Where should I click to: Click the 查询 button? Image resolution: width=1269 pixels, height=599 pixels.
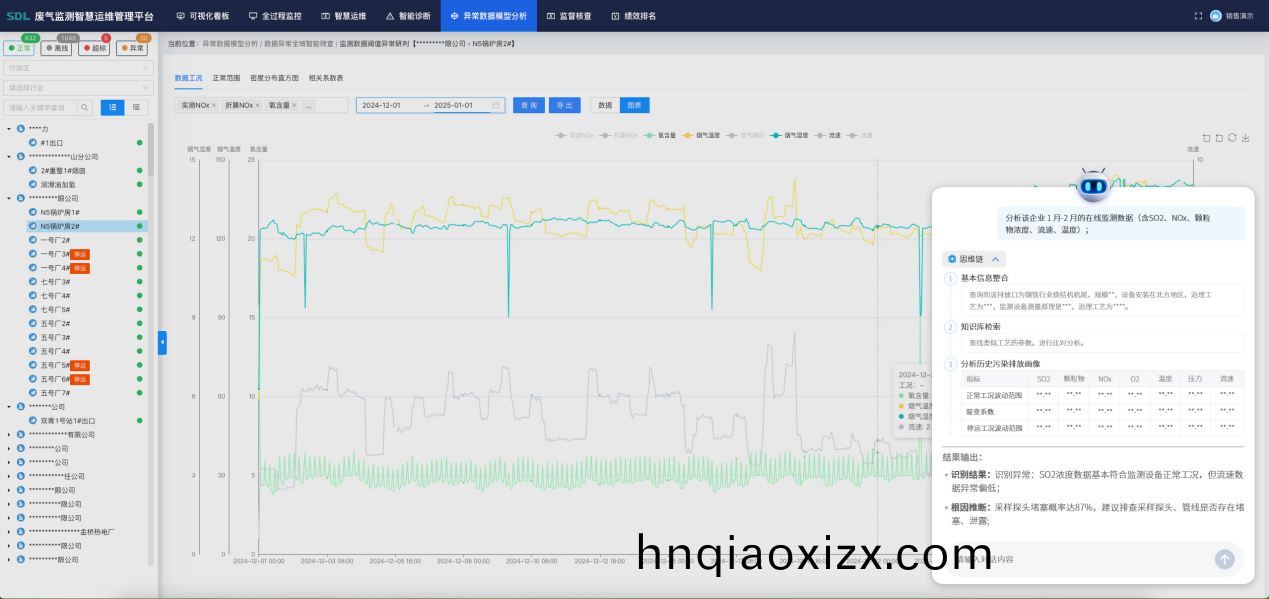(x=528, y=105)
